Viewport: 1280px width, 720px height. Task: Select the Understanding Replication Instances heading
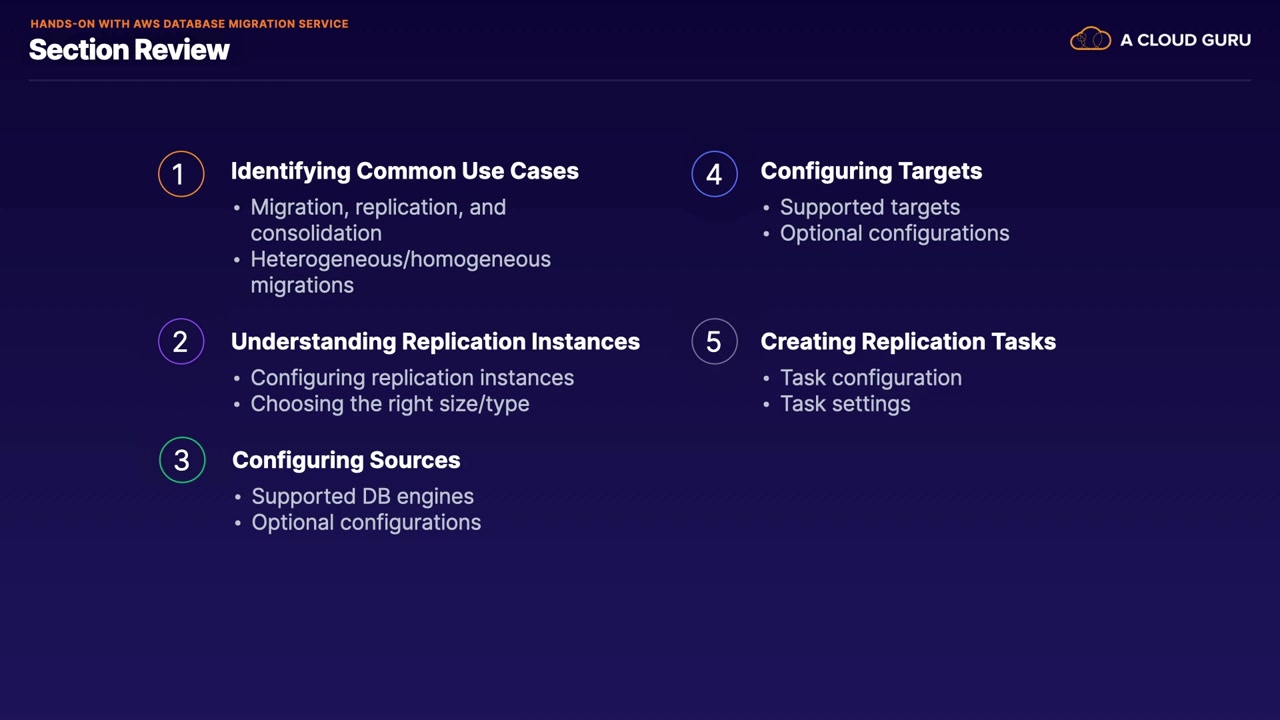(x=435, y=342)
